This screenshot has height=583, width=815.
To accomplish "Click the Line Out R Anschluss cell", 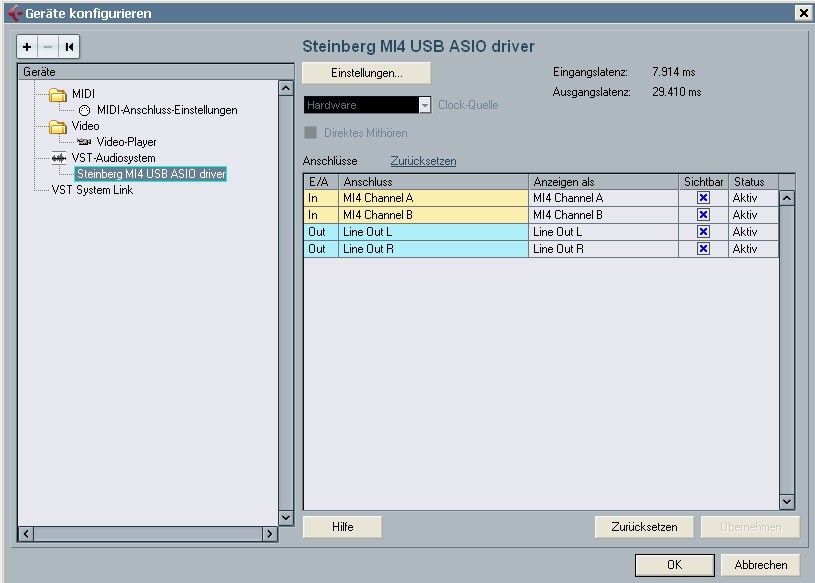I will tap(433, 249).
